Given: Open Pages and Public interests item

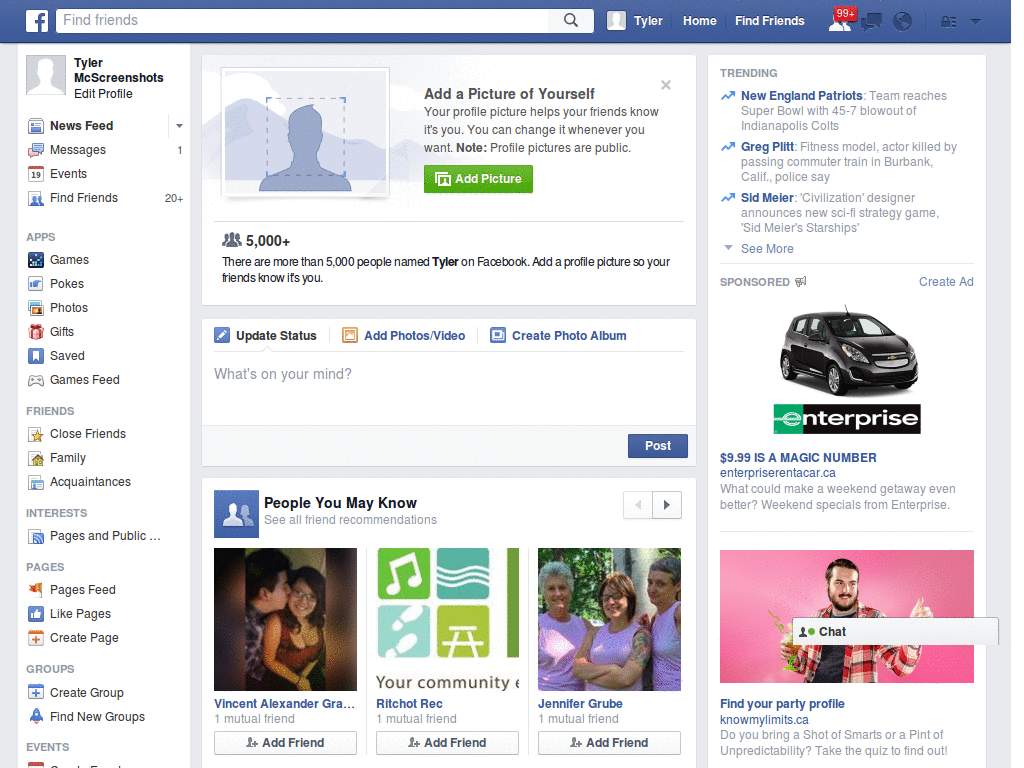Looking at the screenshot, I should click(x=95, y=536).
